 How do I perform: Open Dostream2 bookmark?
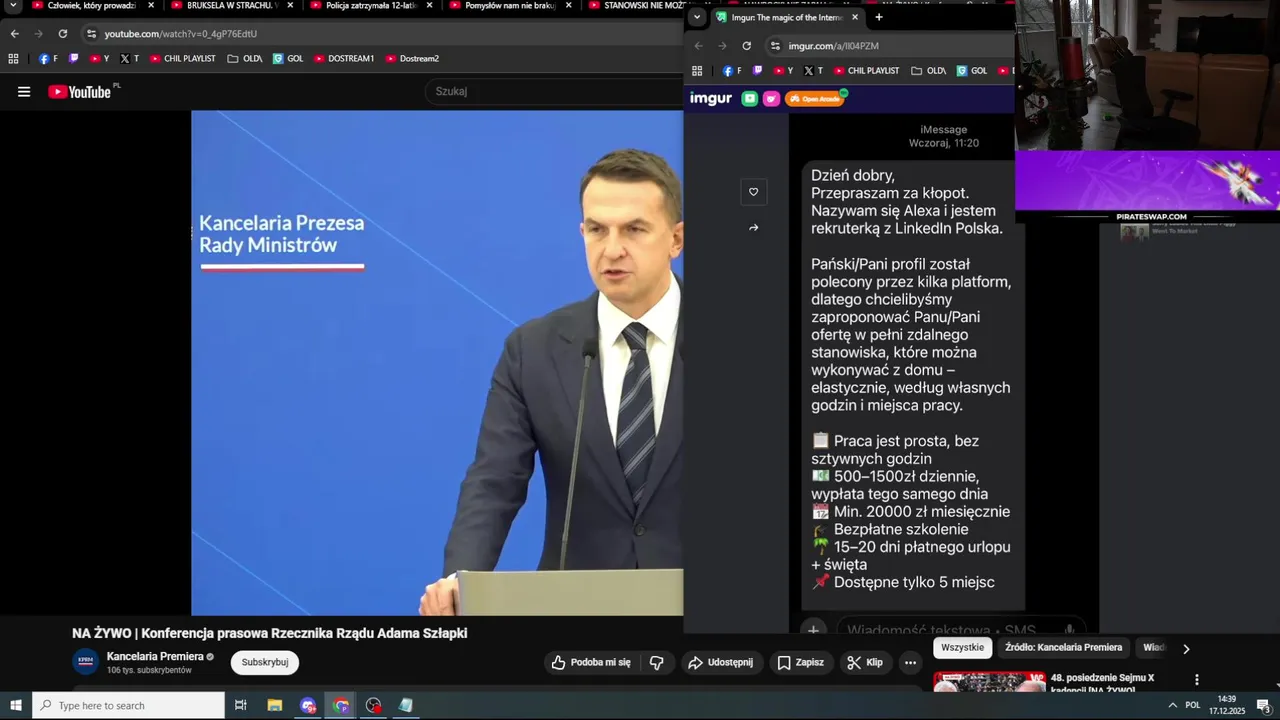point(412,59)
